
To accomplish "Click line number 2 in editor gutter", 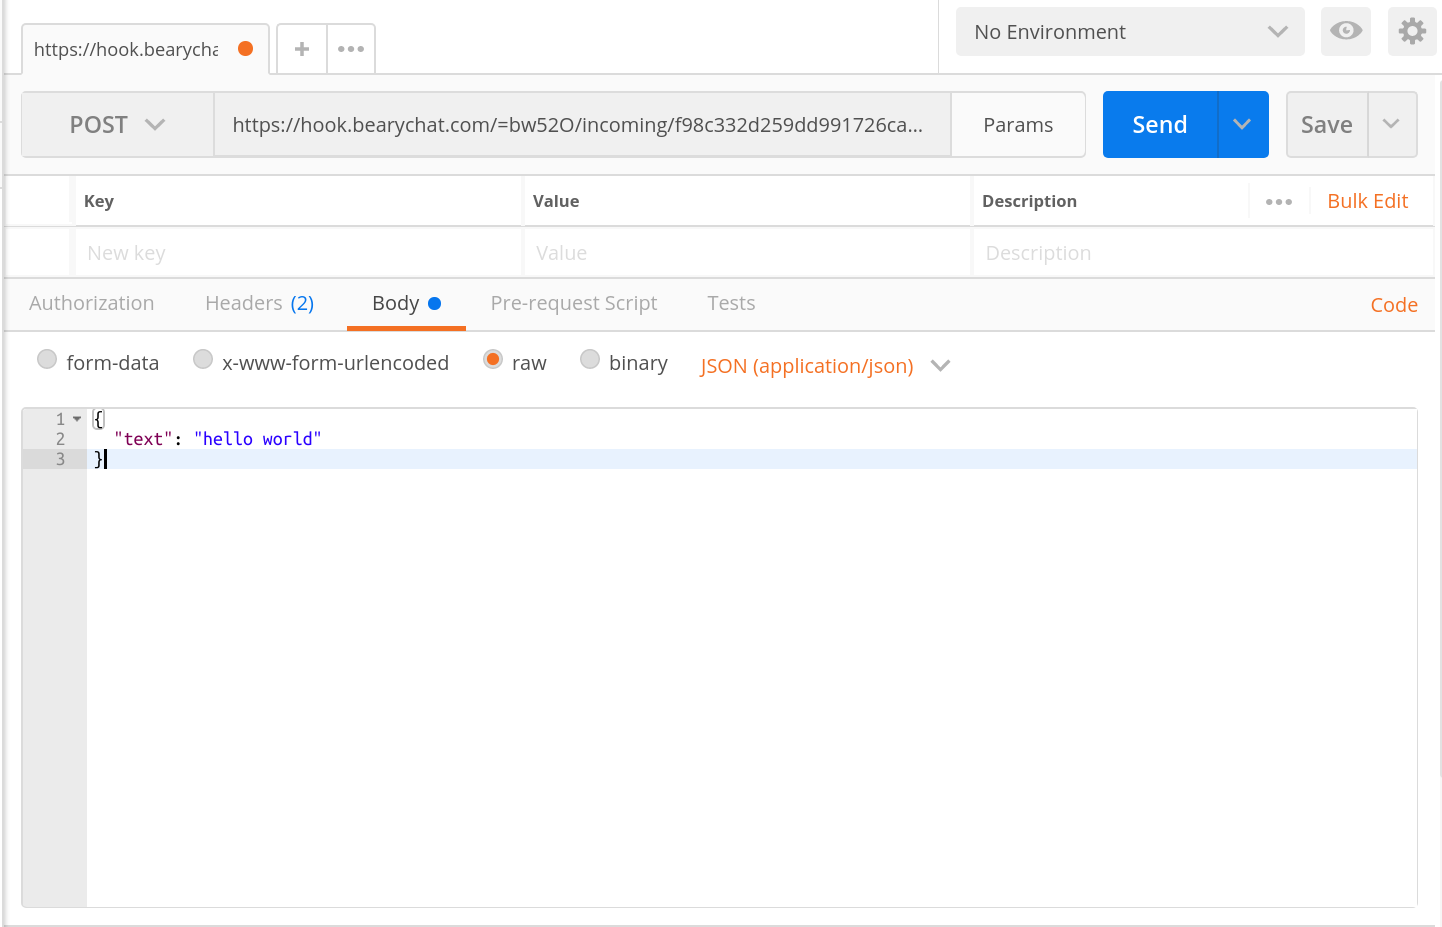I will click(60, 439).
